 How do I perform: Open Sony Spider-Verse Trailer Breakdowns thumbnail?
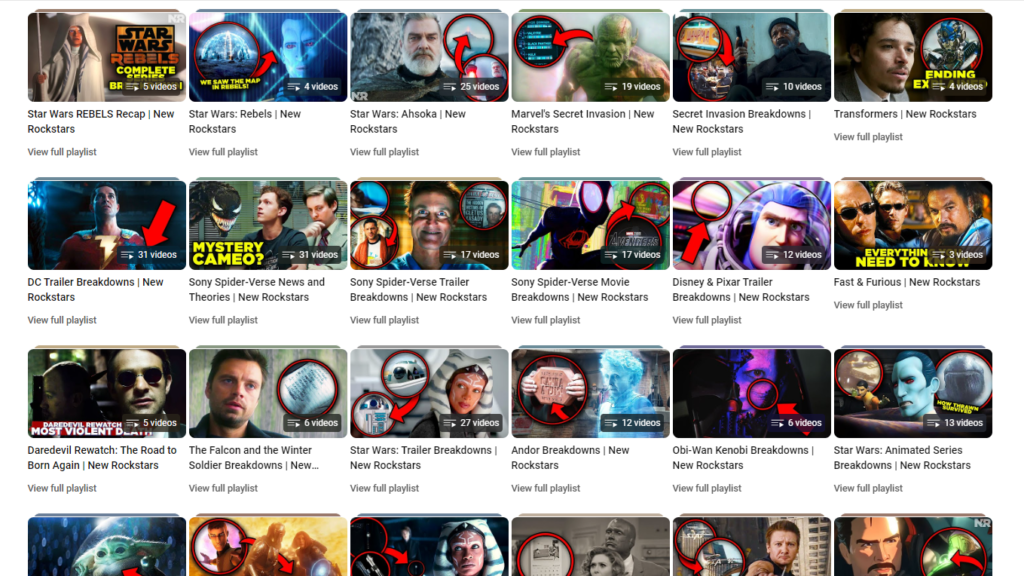(429, 225)
